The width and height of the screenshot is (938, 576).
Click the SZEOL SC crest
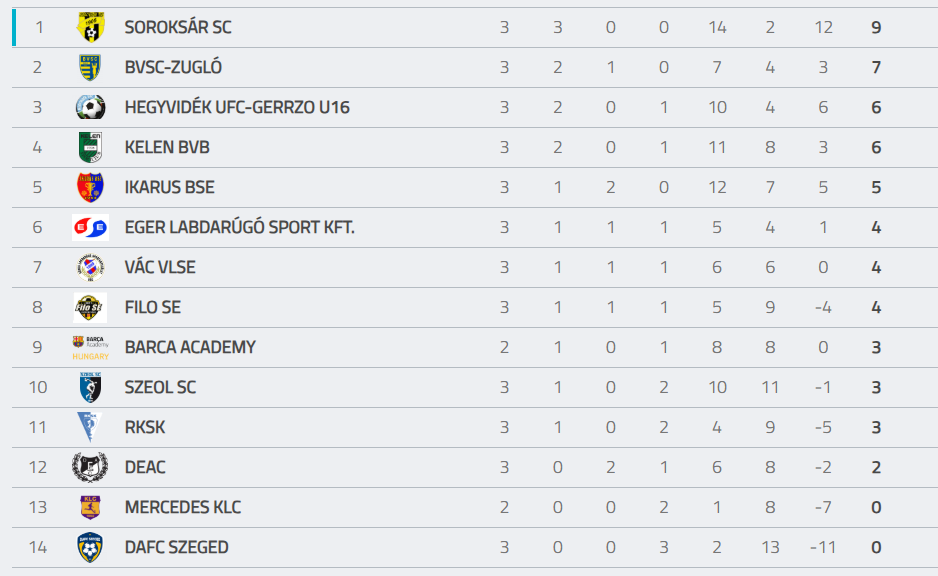pos(90,387)
